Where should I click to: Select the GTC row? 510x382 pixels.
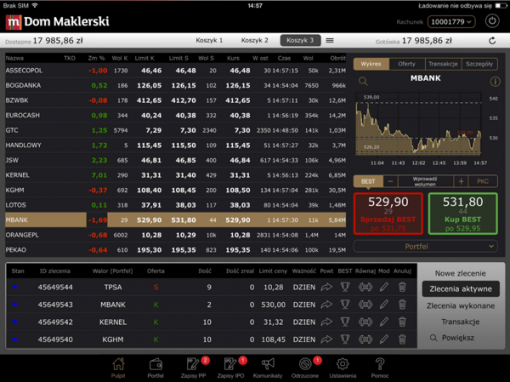point(175,130)
